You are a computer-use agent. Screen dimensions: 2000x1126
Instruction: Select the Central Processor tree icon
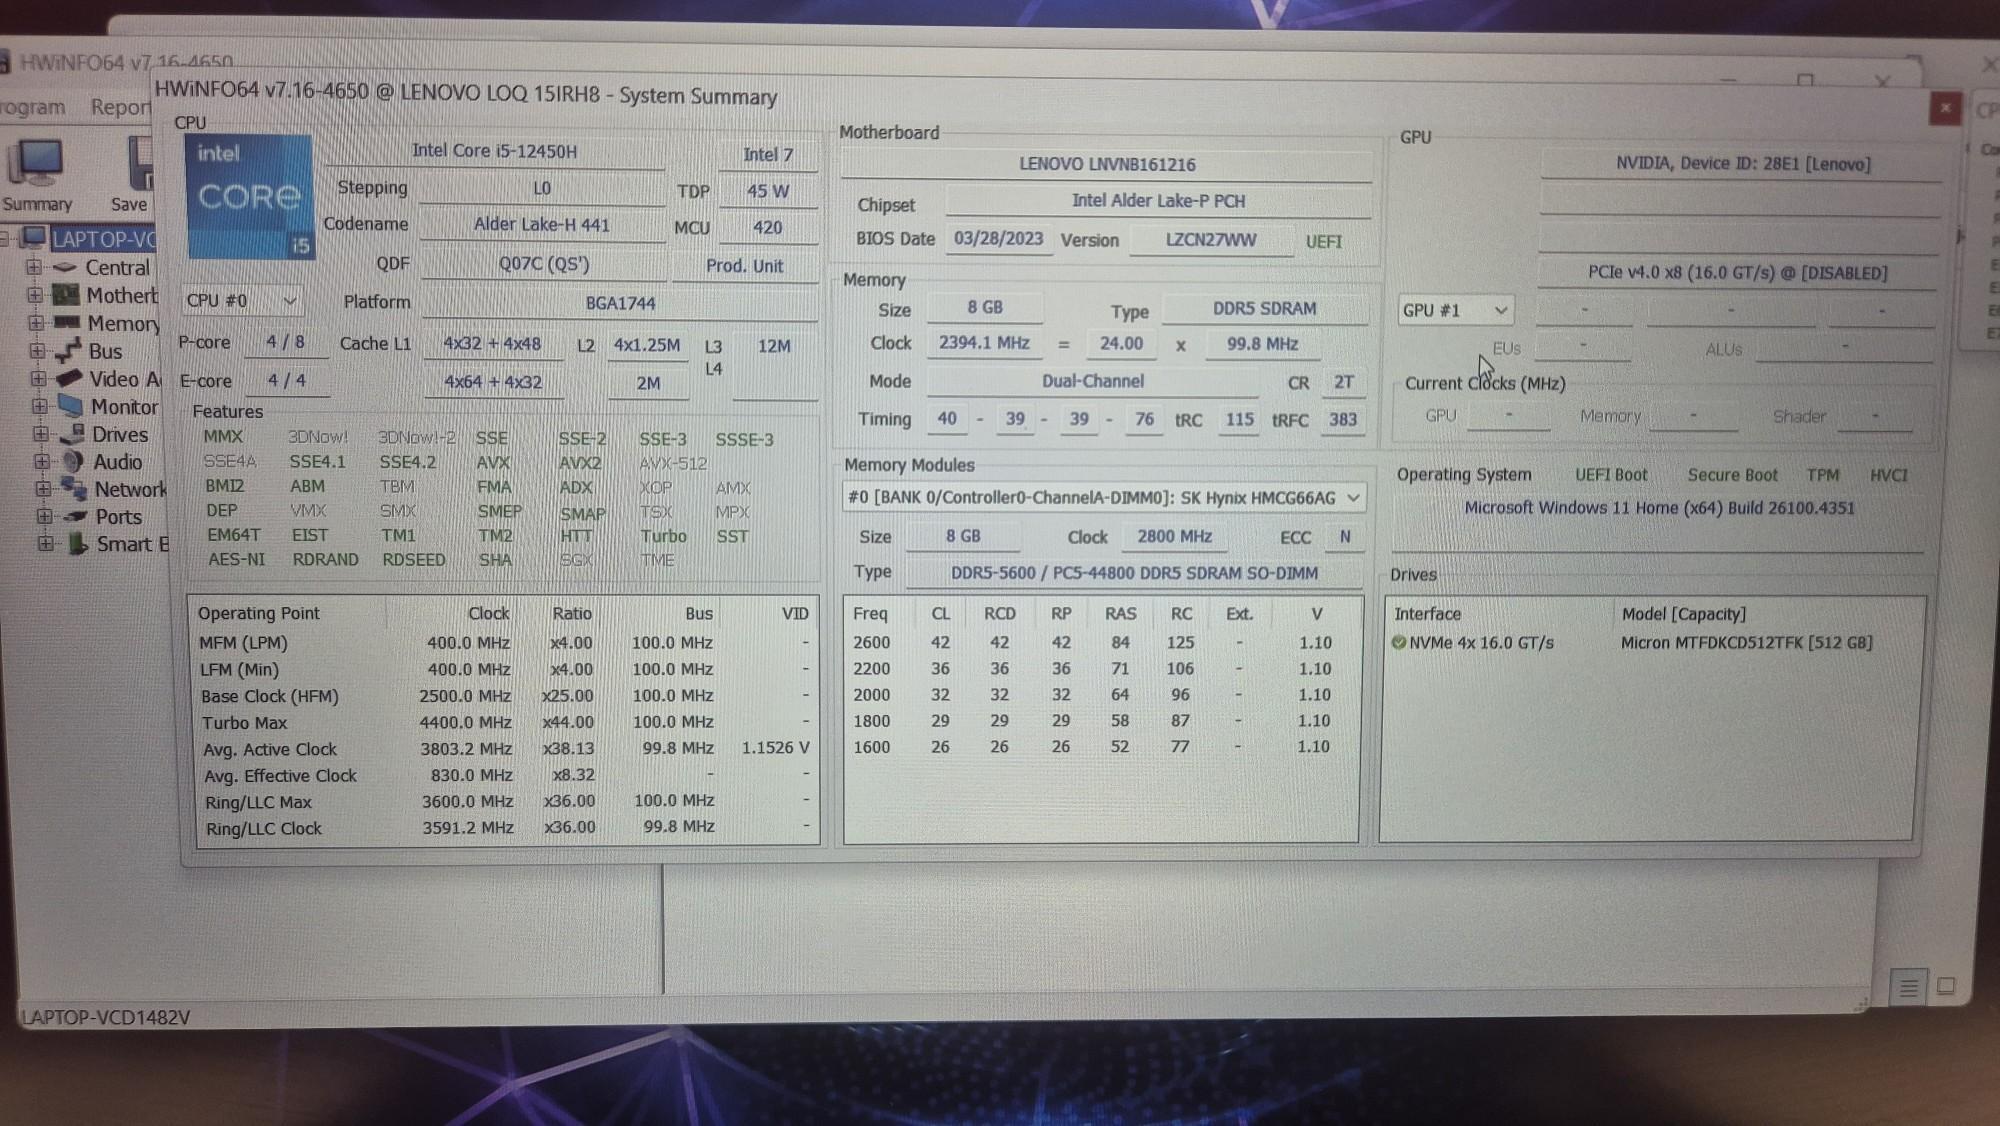[65, 267]
